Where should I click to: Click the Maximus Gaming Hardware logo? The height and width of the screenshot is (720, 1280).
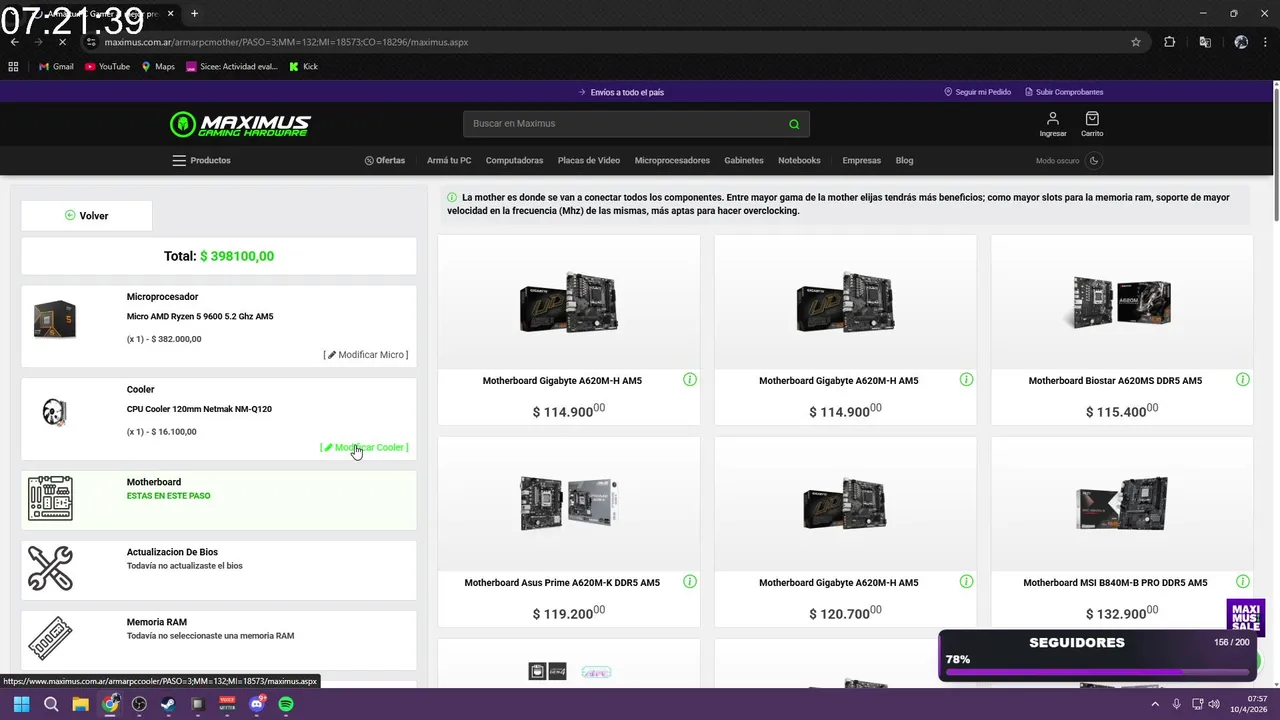(240, 124)
